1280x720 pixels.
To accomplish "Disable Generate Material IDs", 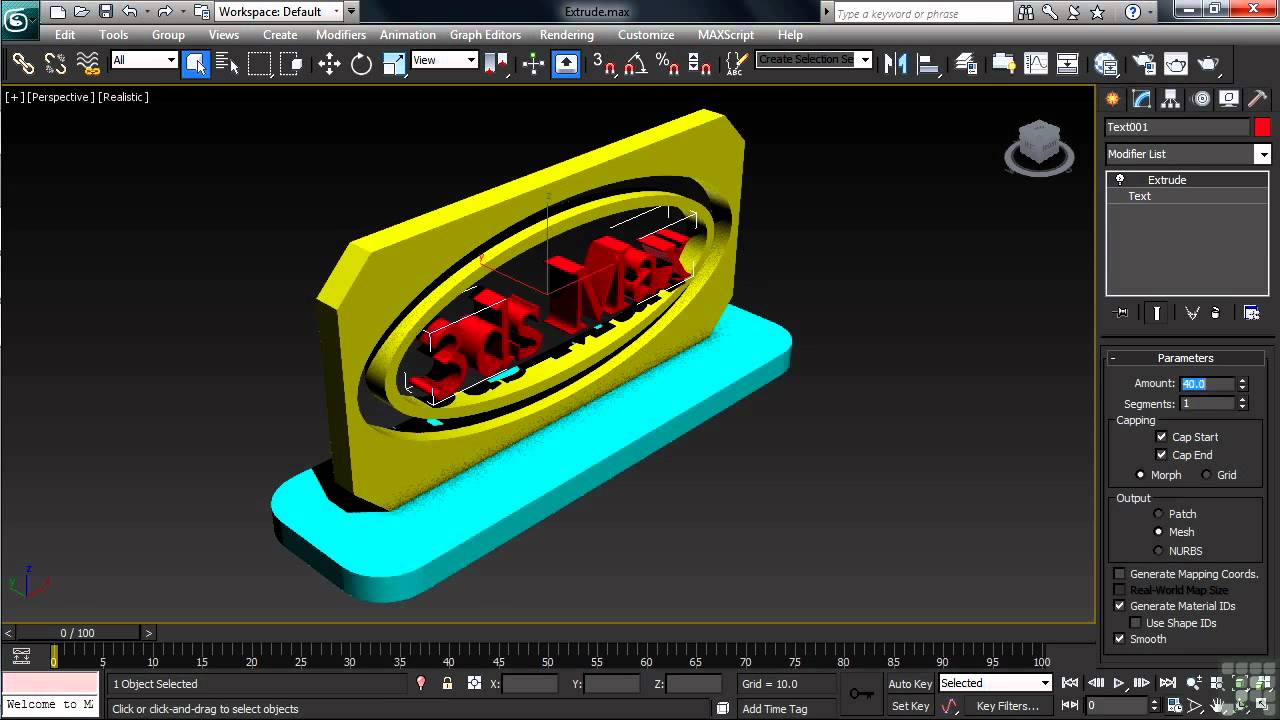I will 1120,606.
